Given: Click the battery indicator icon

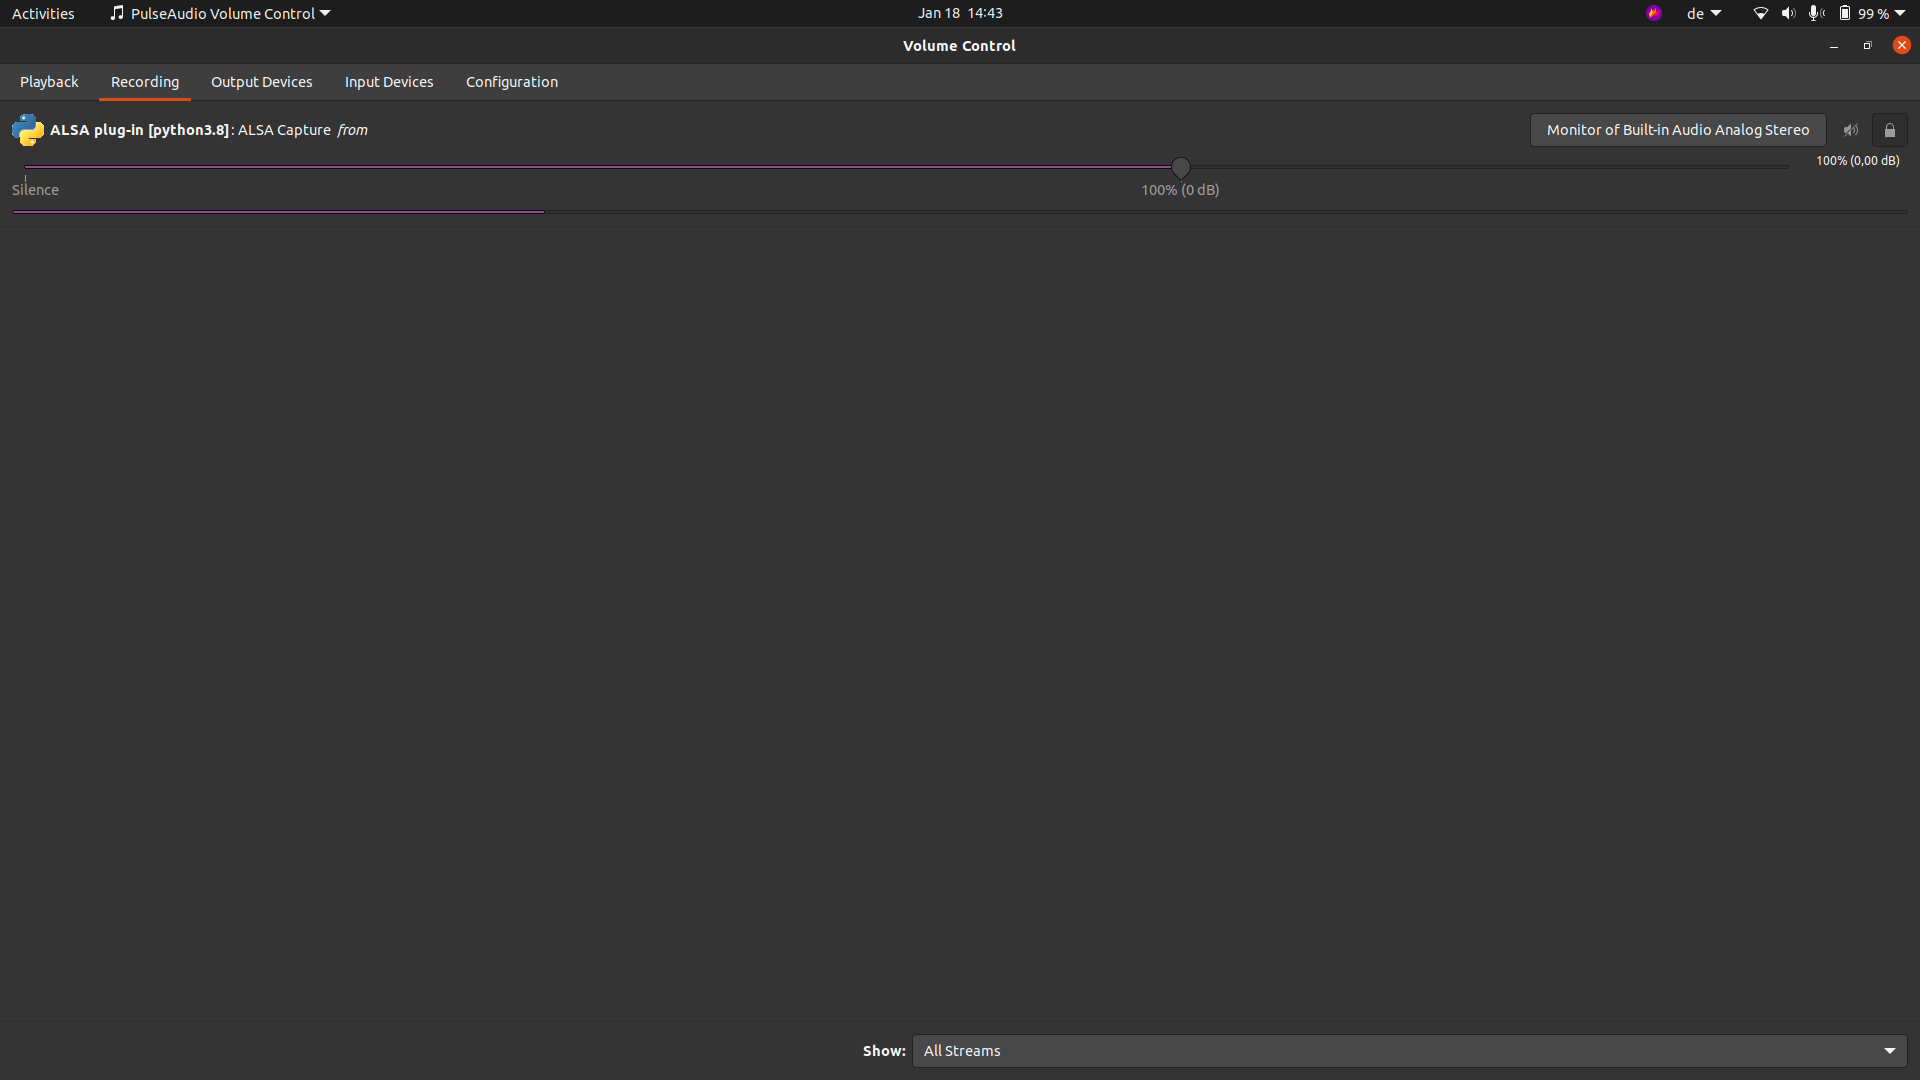Looking at the screenshot, I should point(1845,14).
